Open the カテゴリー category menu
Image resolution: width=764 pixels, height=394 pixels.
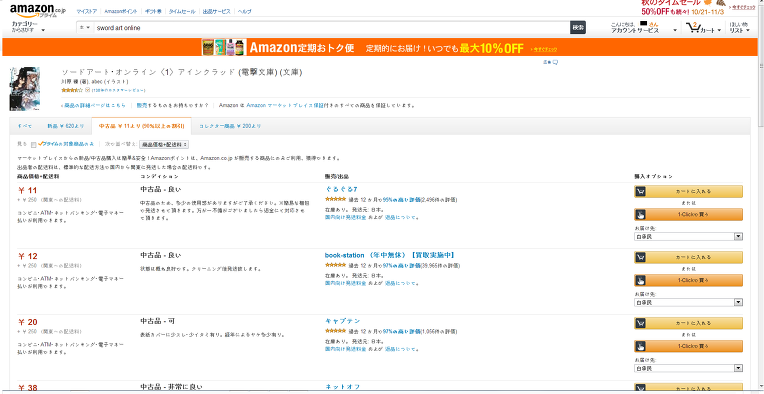pos(28,27)
